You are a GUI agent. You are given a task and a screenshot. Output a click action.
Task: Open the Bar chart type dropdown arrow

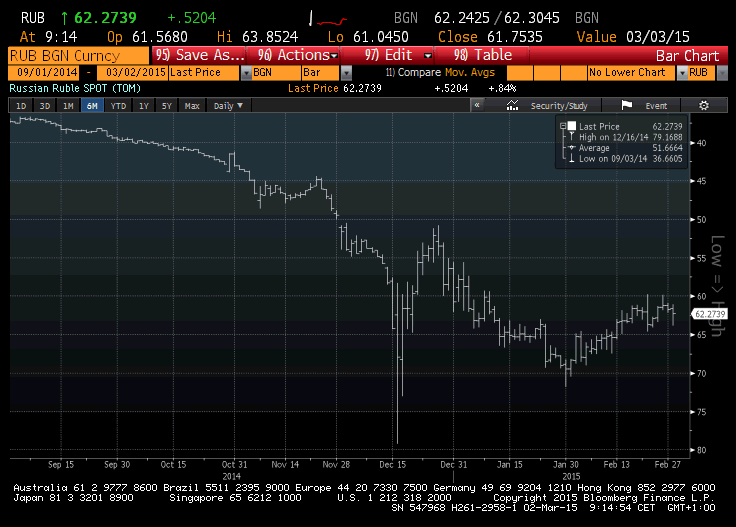346,73
